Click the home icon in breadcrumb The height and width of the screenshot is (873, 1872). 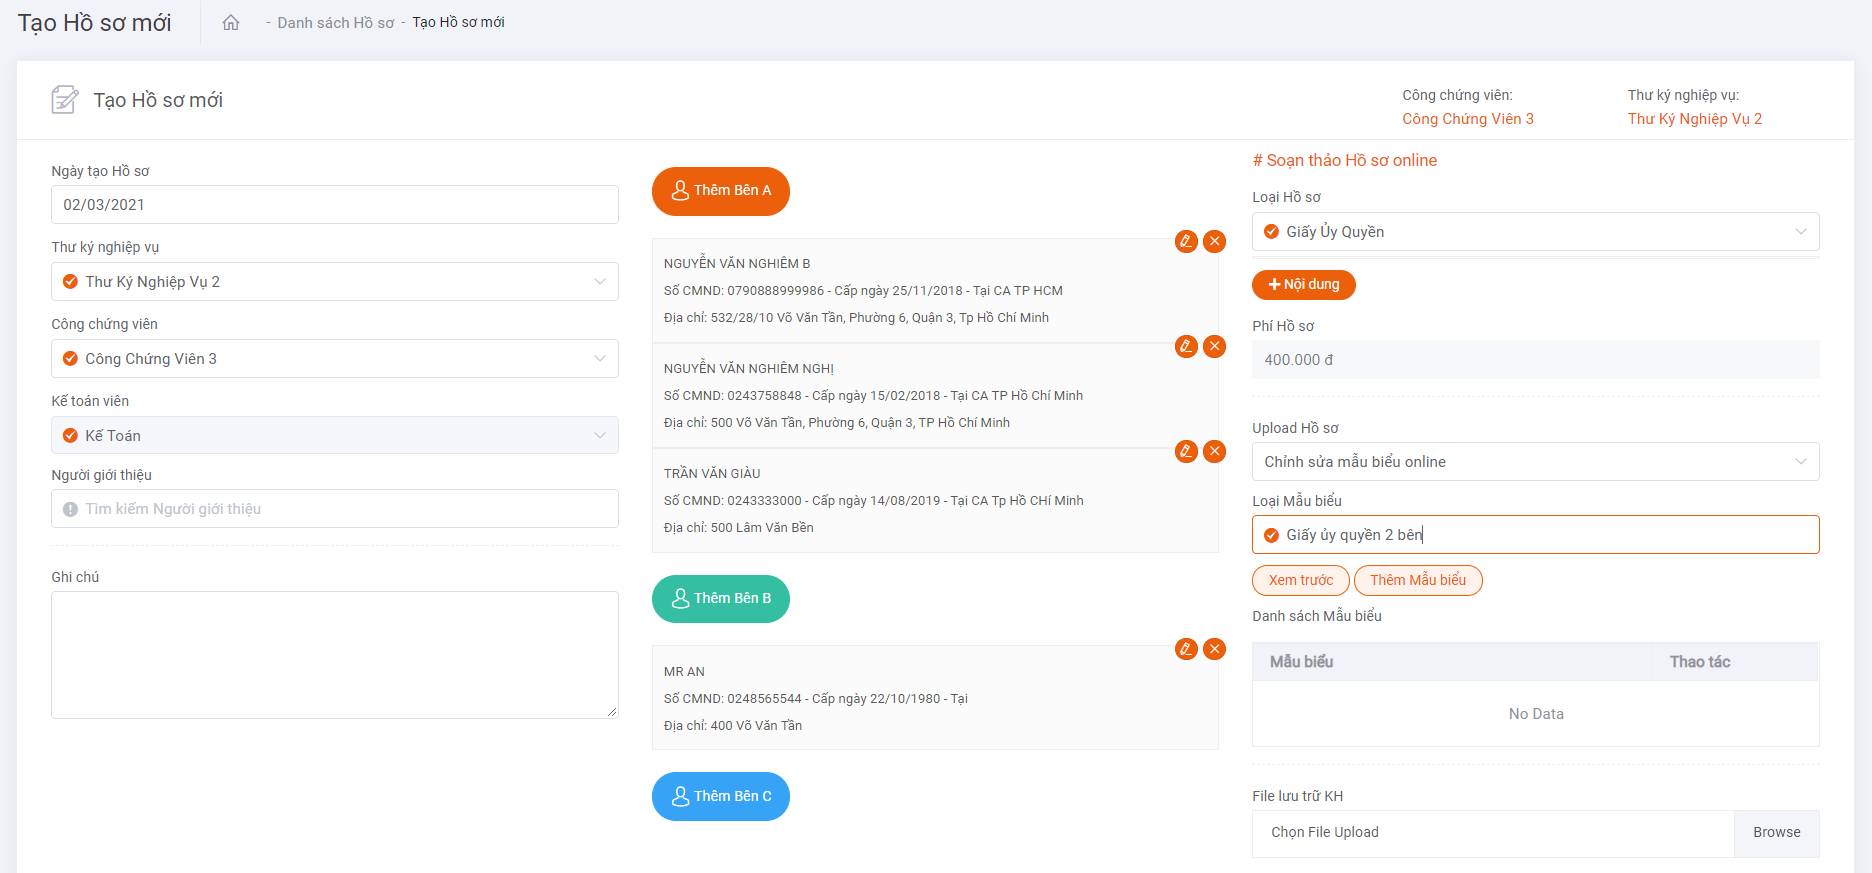click(x=231, y=23)
